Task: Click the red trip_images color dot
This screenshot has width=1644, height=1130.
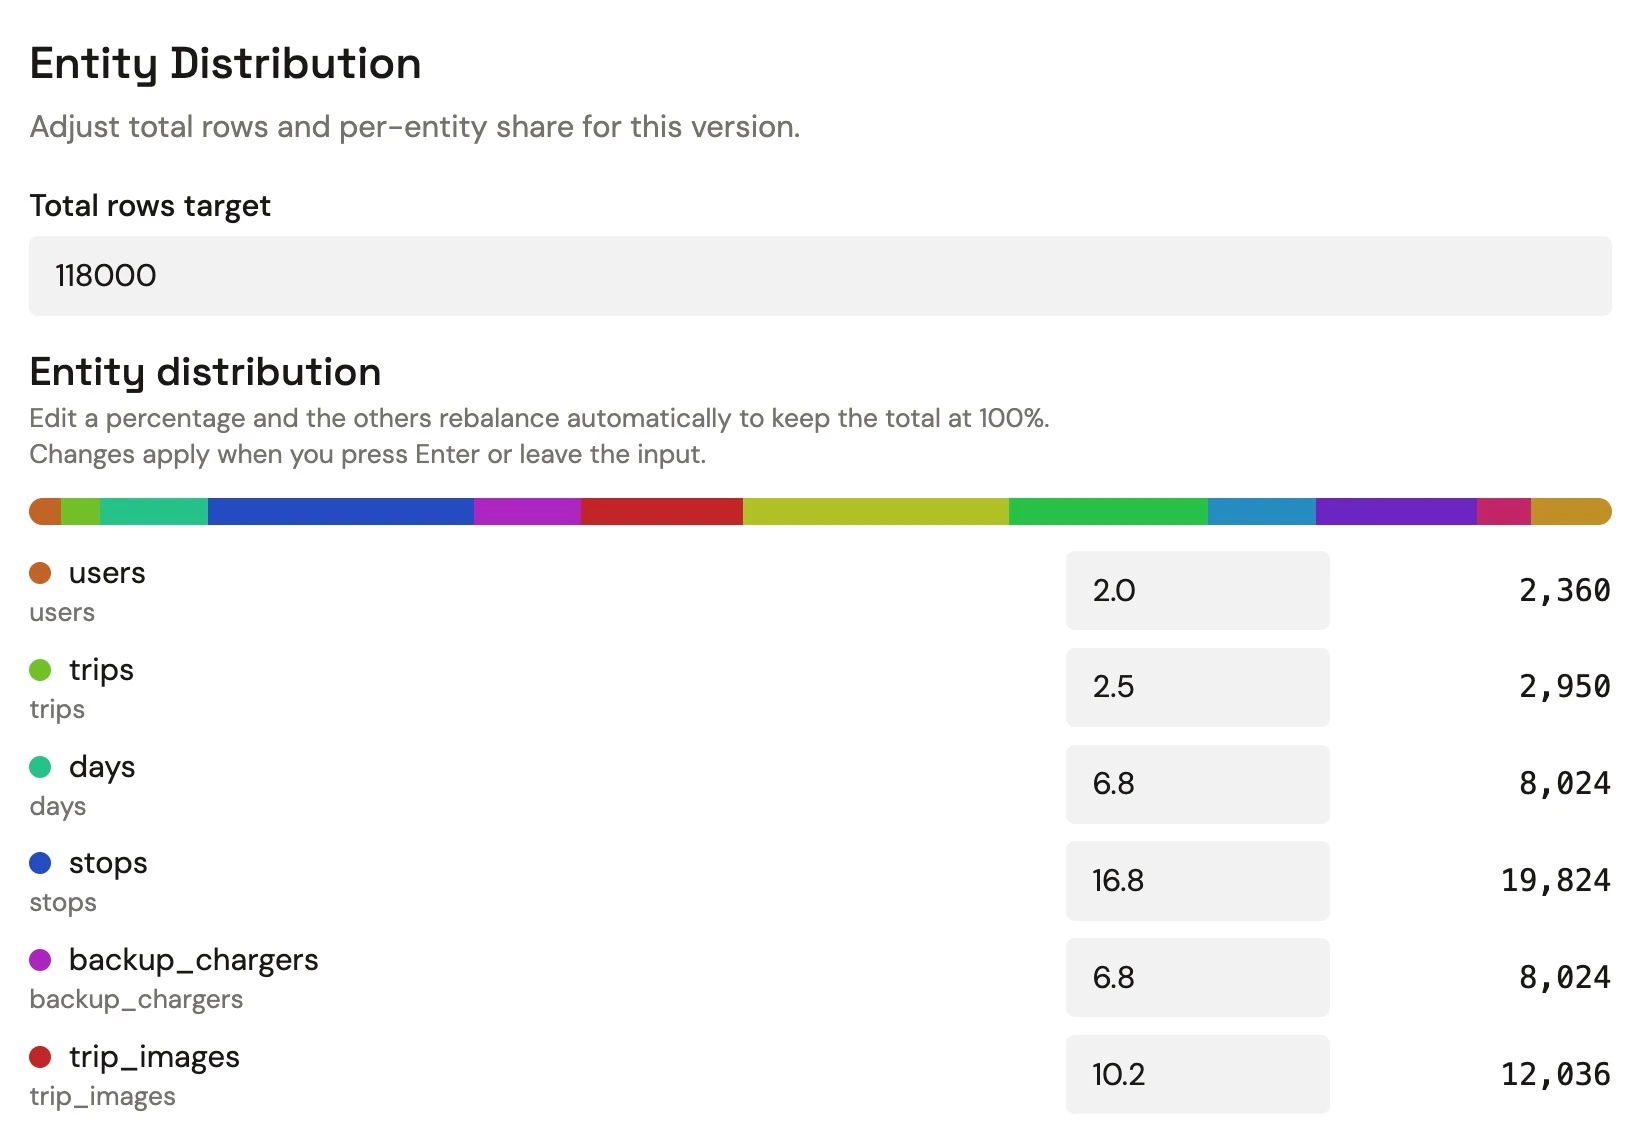Action: pos(41,1056)
